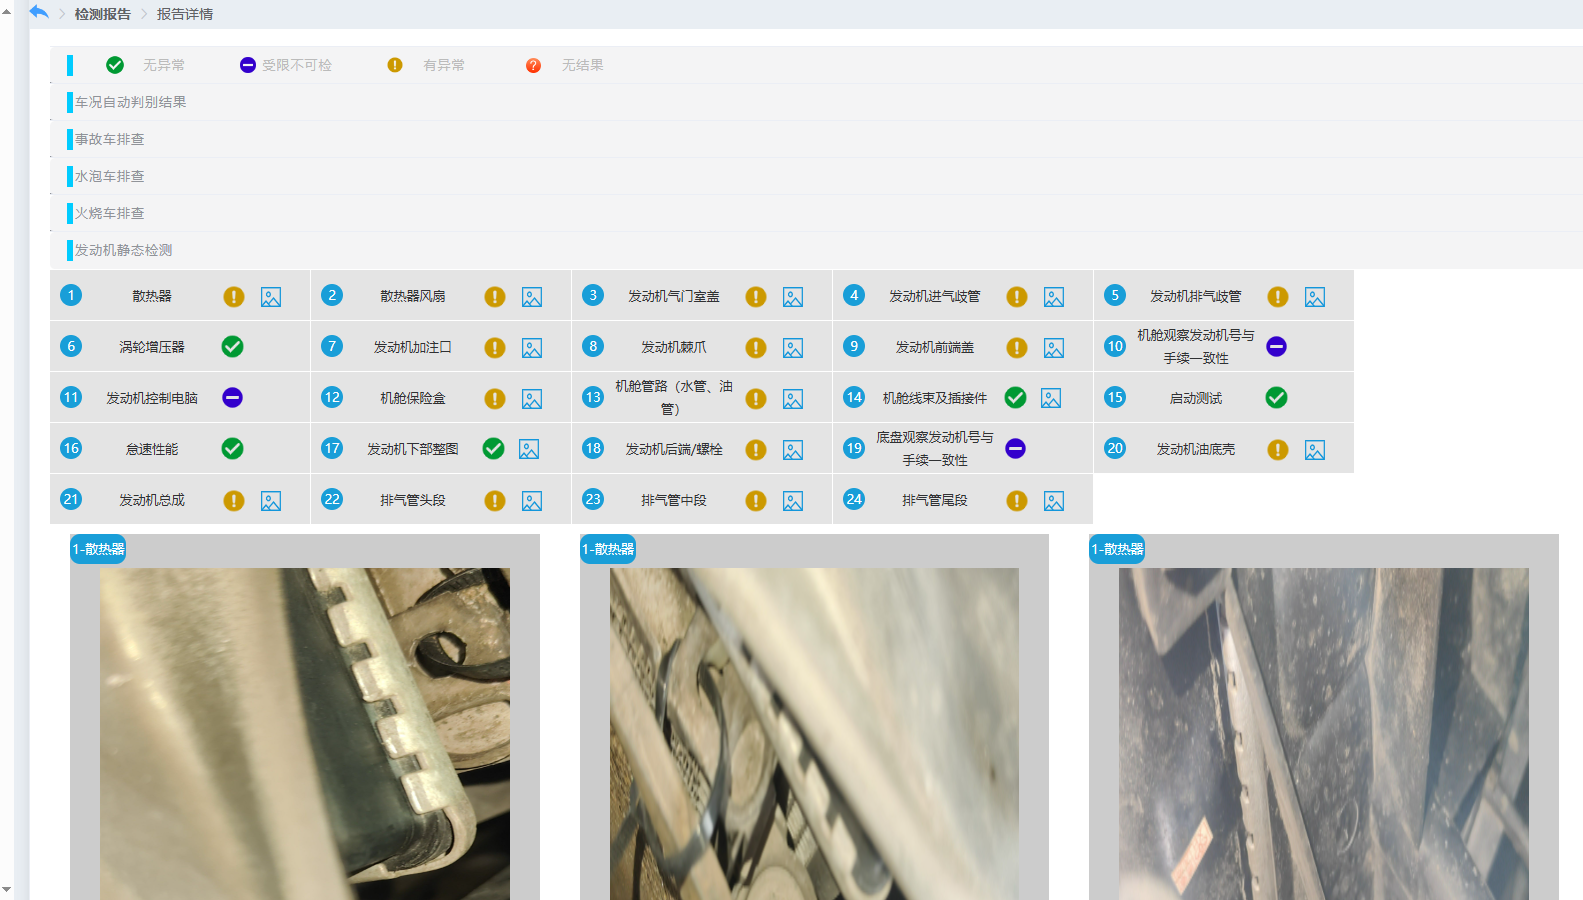Screen dimensions: 1583x900
Task: Open picture icon for 发动机棘爪
Action: coord(793,348)
